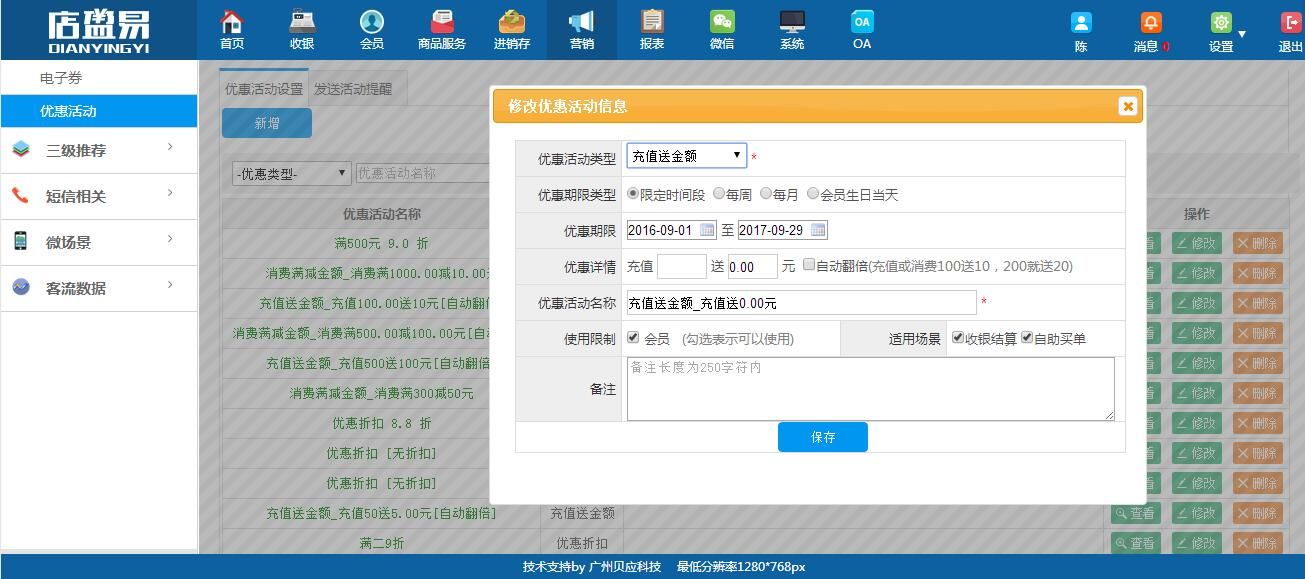Click the 短信相关 phone icon

(21, 196)
